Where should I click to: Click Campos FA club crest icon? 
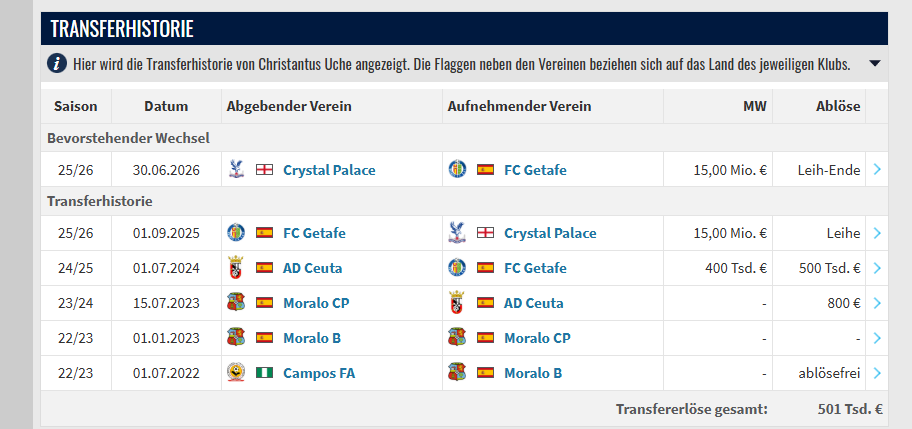[236, 373]
